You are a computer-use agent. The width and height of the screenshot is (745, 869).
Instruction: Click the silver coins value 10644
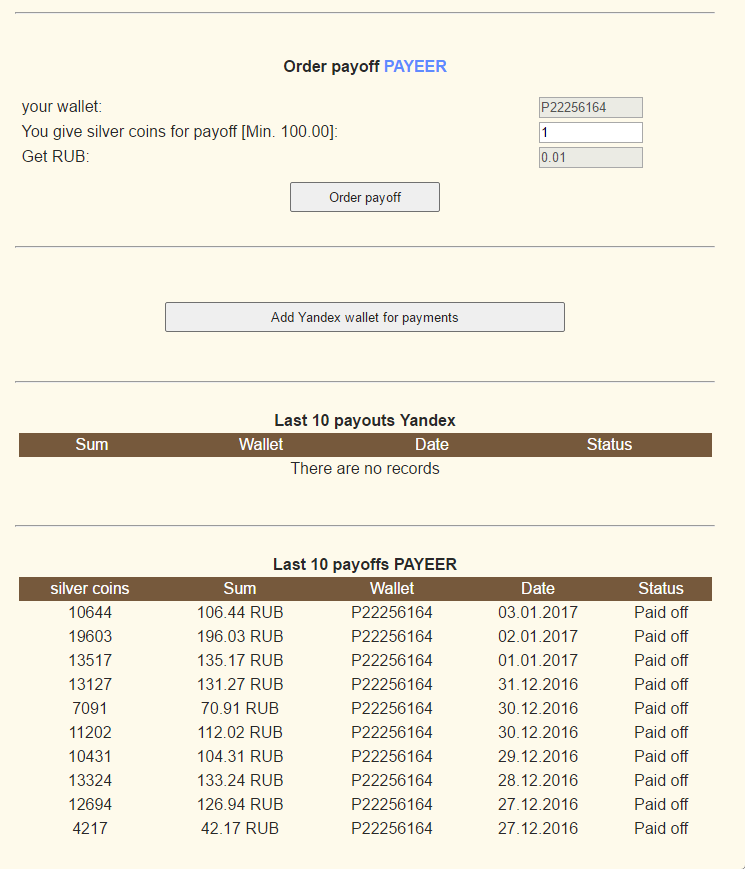90,612
